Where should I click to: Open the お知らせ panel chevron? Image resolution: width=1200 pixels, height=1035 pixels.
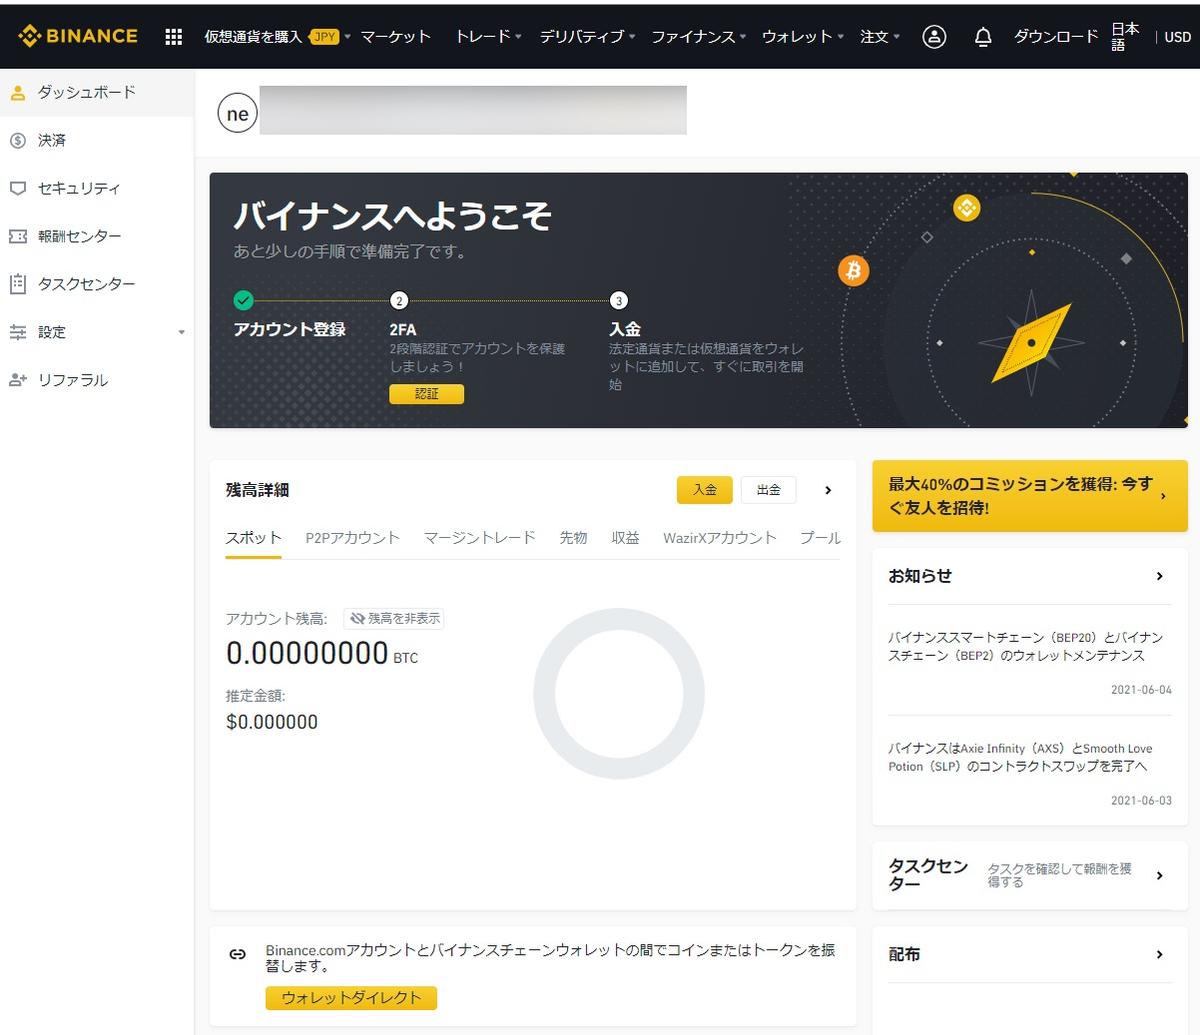(x=1159, y=576)
